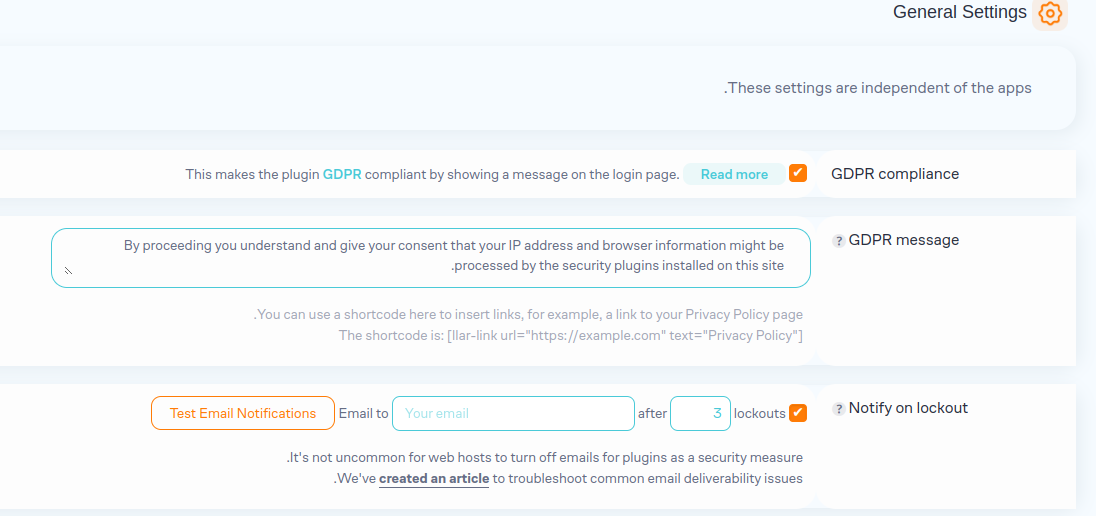Screen dimensions: 1096x516
Task: Click the GDPR message help question mark
Action: (838, 241)
